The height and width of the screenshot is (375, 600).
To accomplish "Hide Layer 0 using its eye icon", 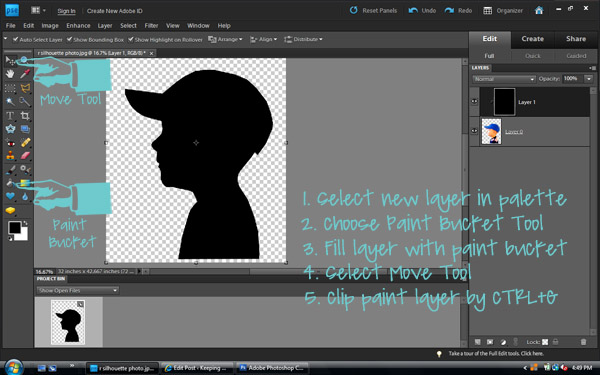I will 474,131.
